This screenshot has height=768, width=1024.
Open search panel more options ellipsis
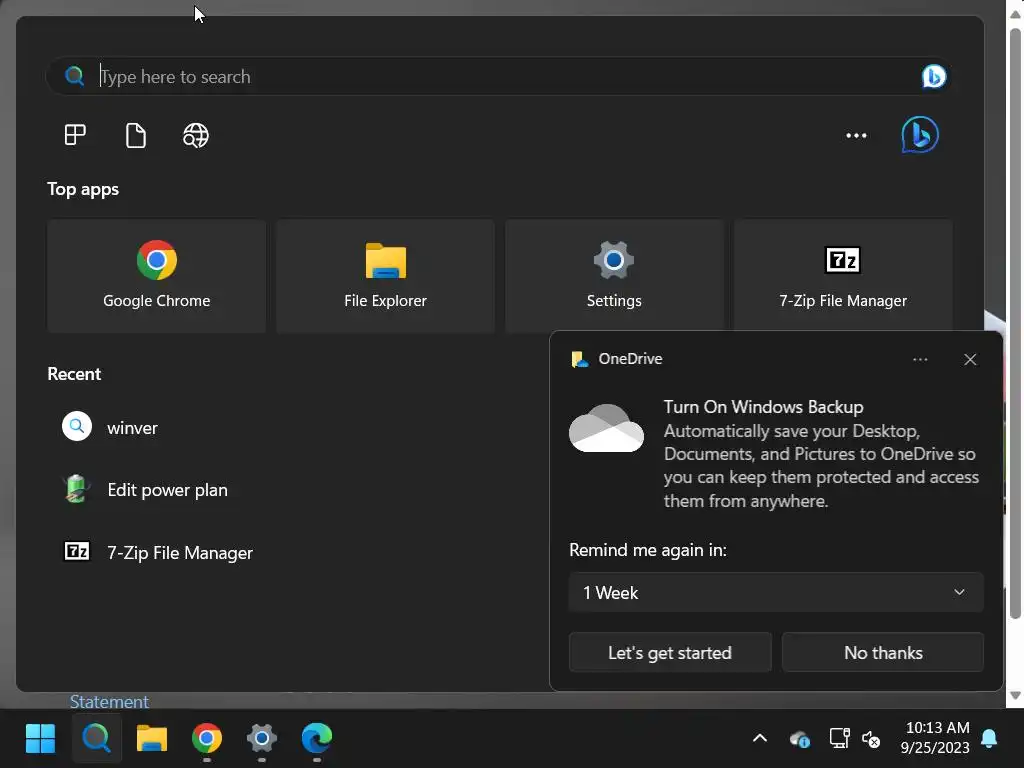[856, 135]
